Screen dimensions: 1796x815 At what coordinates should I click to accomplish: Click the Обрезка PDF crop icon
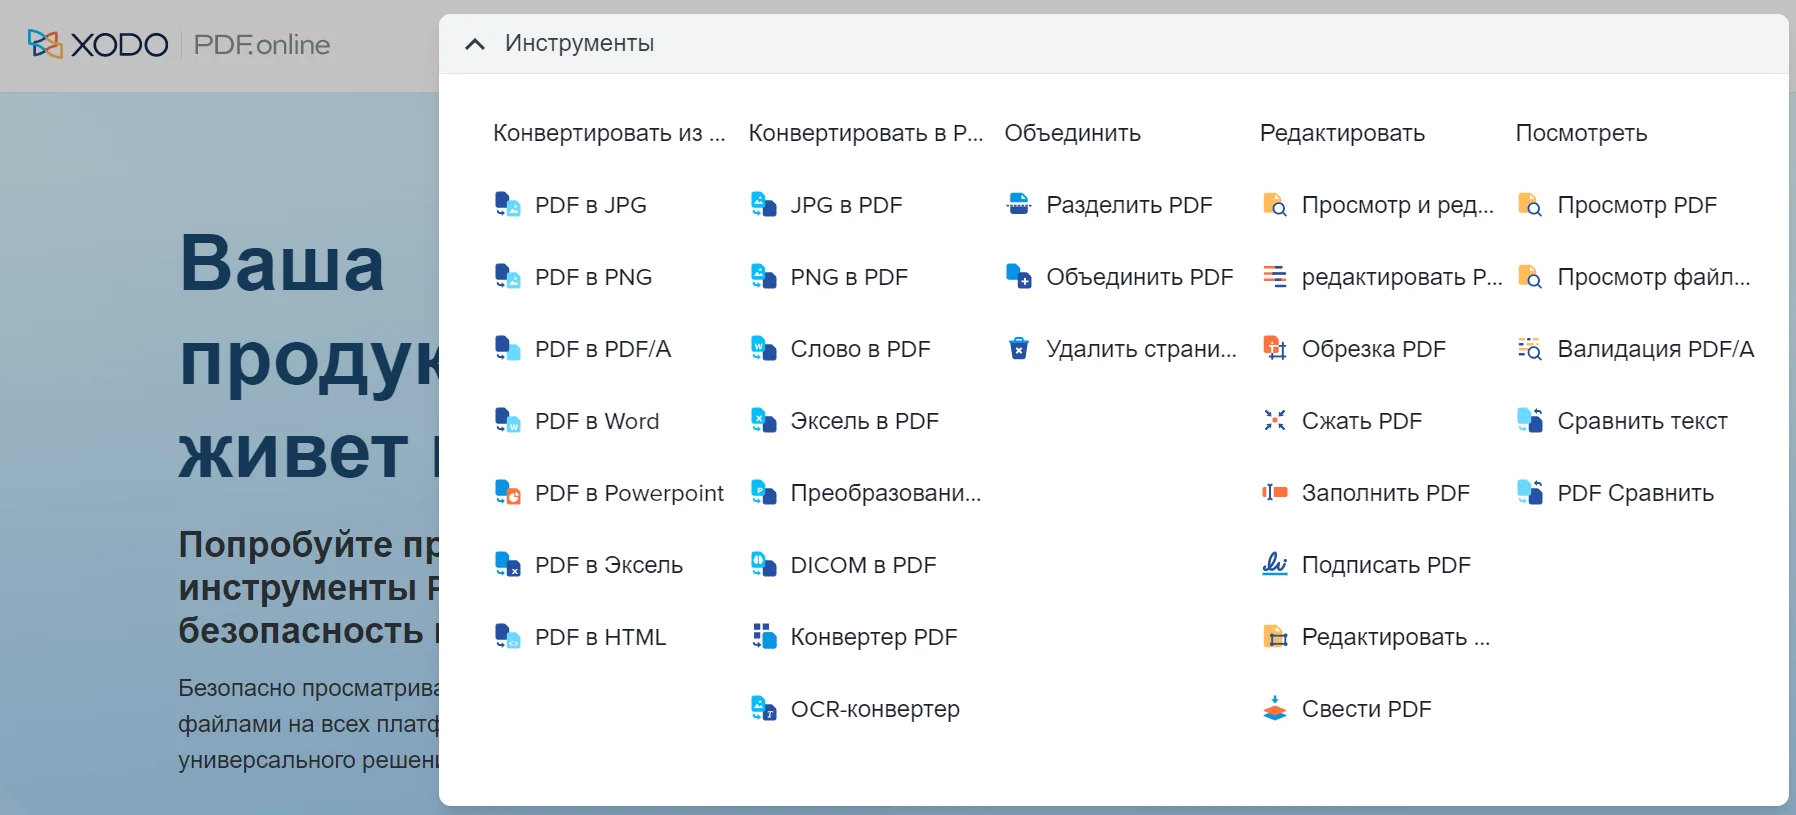[x=1275, y=349]
